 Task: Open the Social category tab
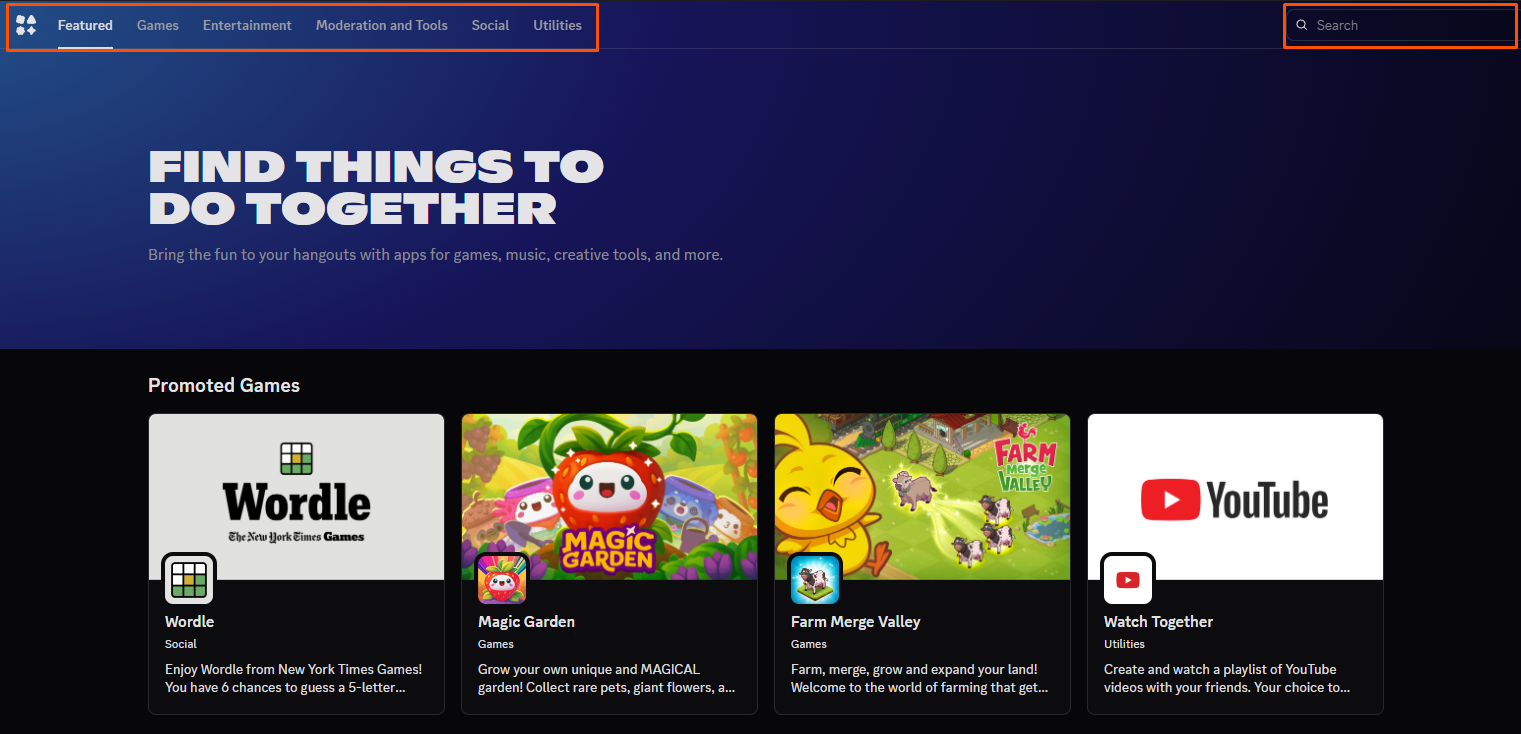pyautogui.click(x=490, y=25)
